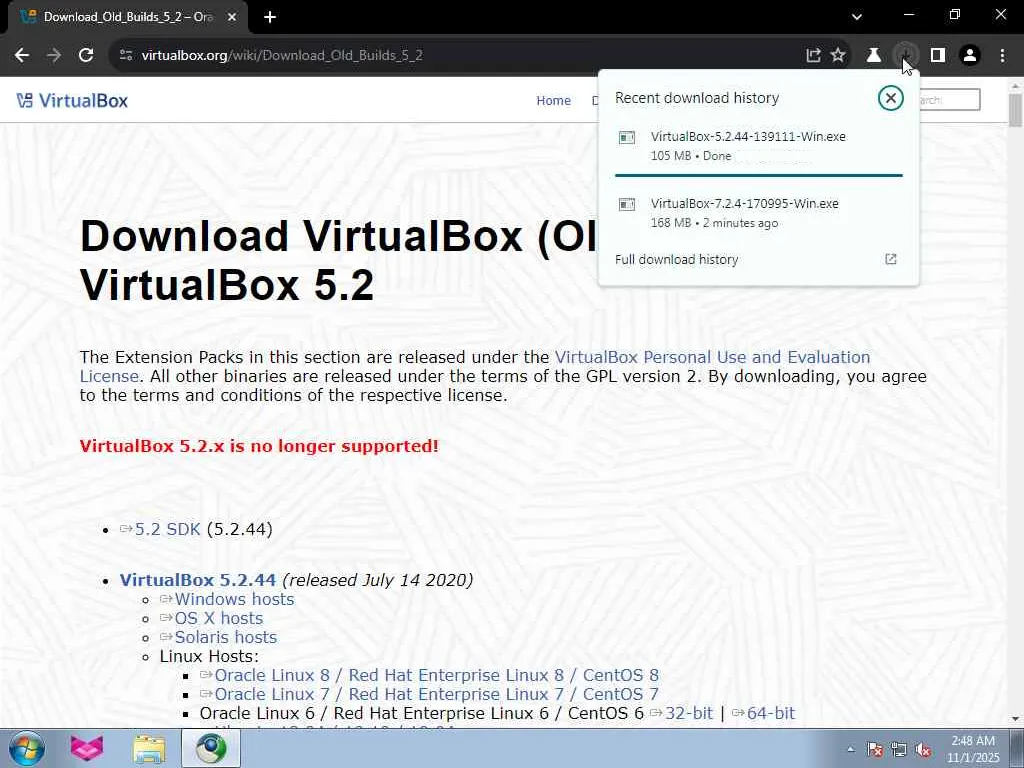Open the network tray icon

click(899, 750)
